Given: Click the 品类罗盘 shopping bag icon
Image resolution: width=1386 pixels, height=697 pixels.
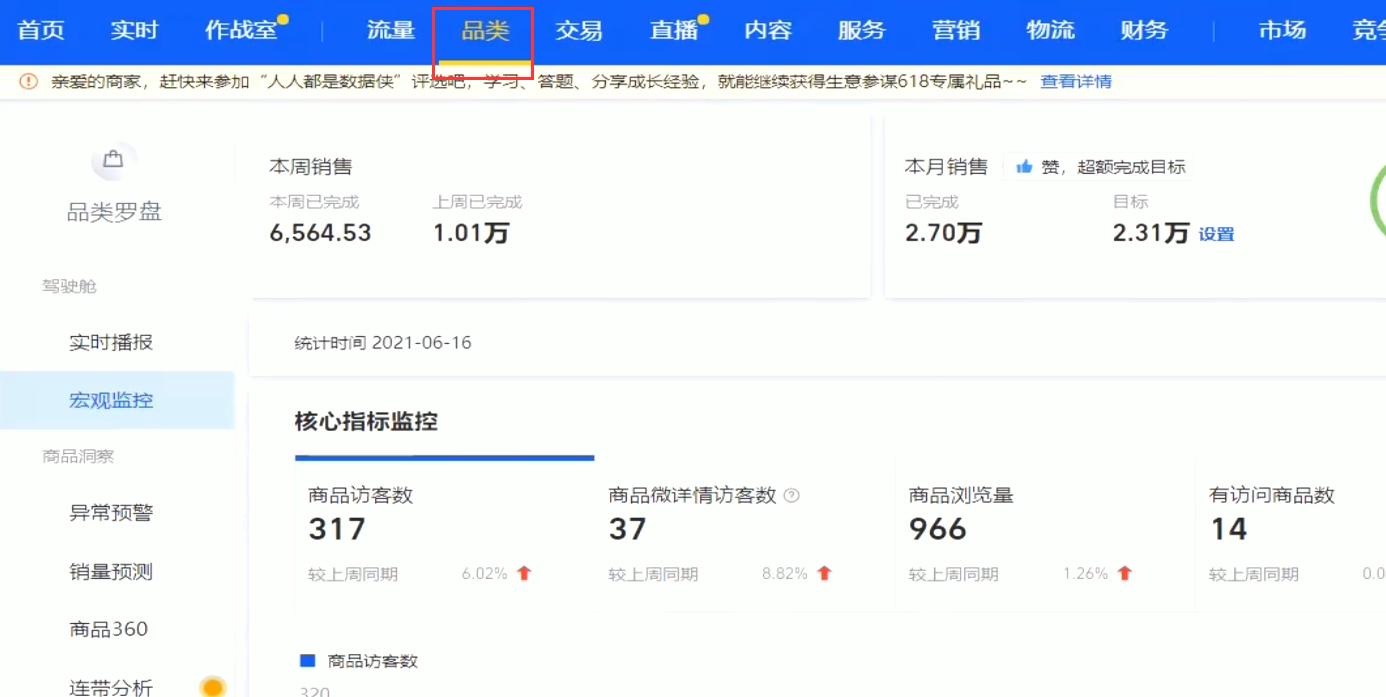Looking at the screenshot, I should tap(113, 158).
